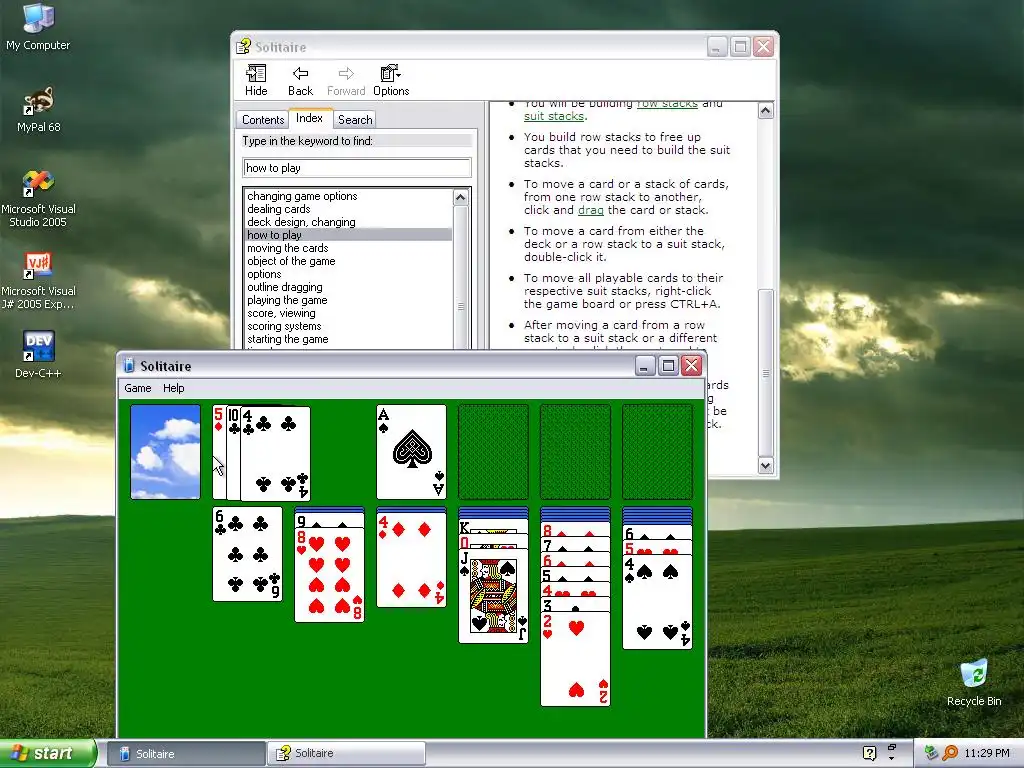Open My Computer desktop icon
Image resolution: width=1024 pixels, height=768 pixels.
coord(38,26)
